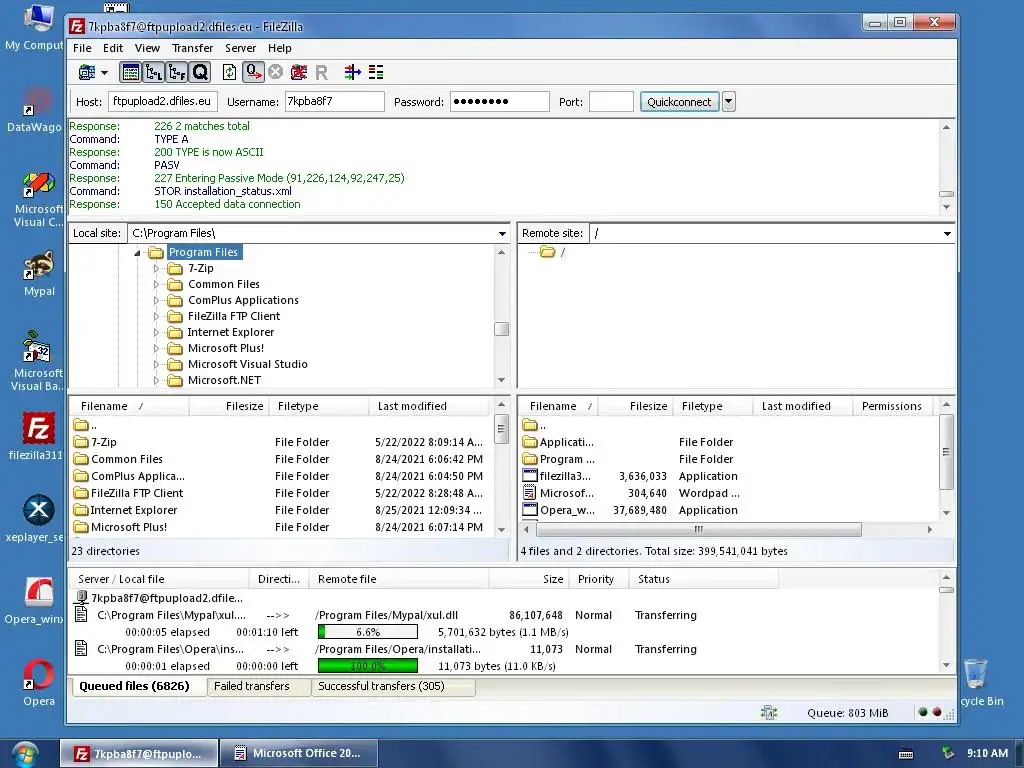Screen dimensions: 1024x768
Task: Select remote Applicati... folder
Action: [x=566, y=442]
